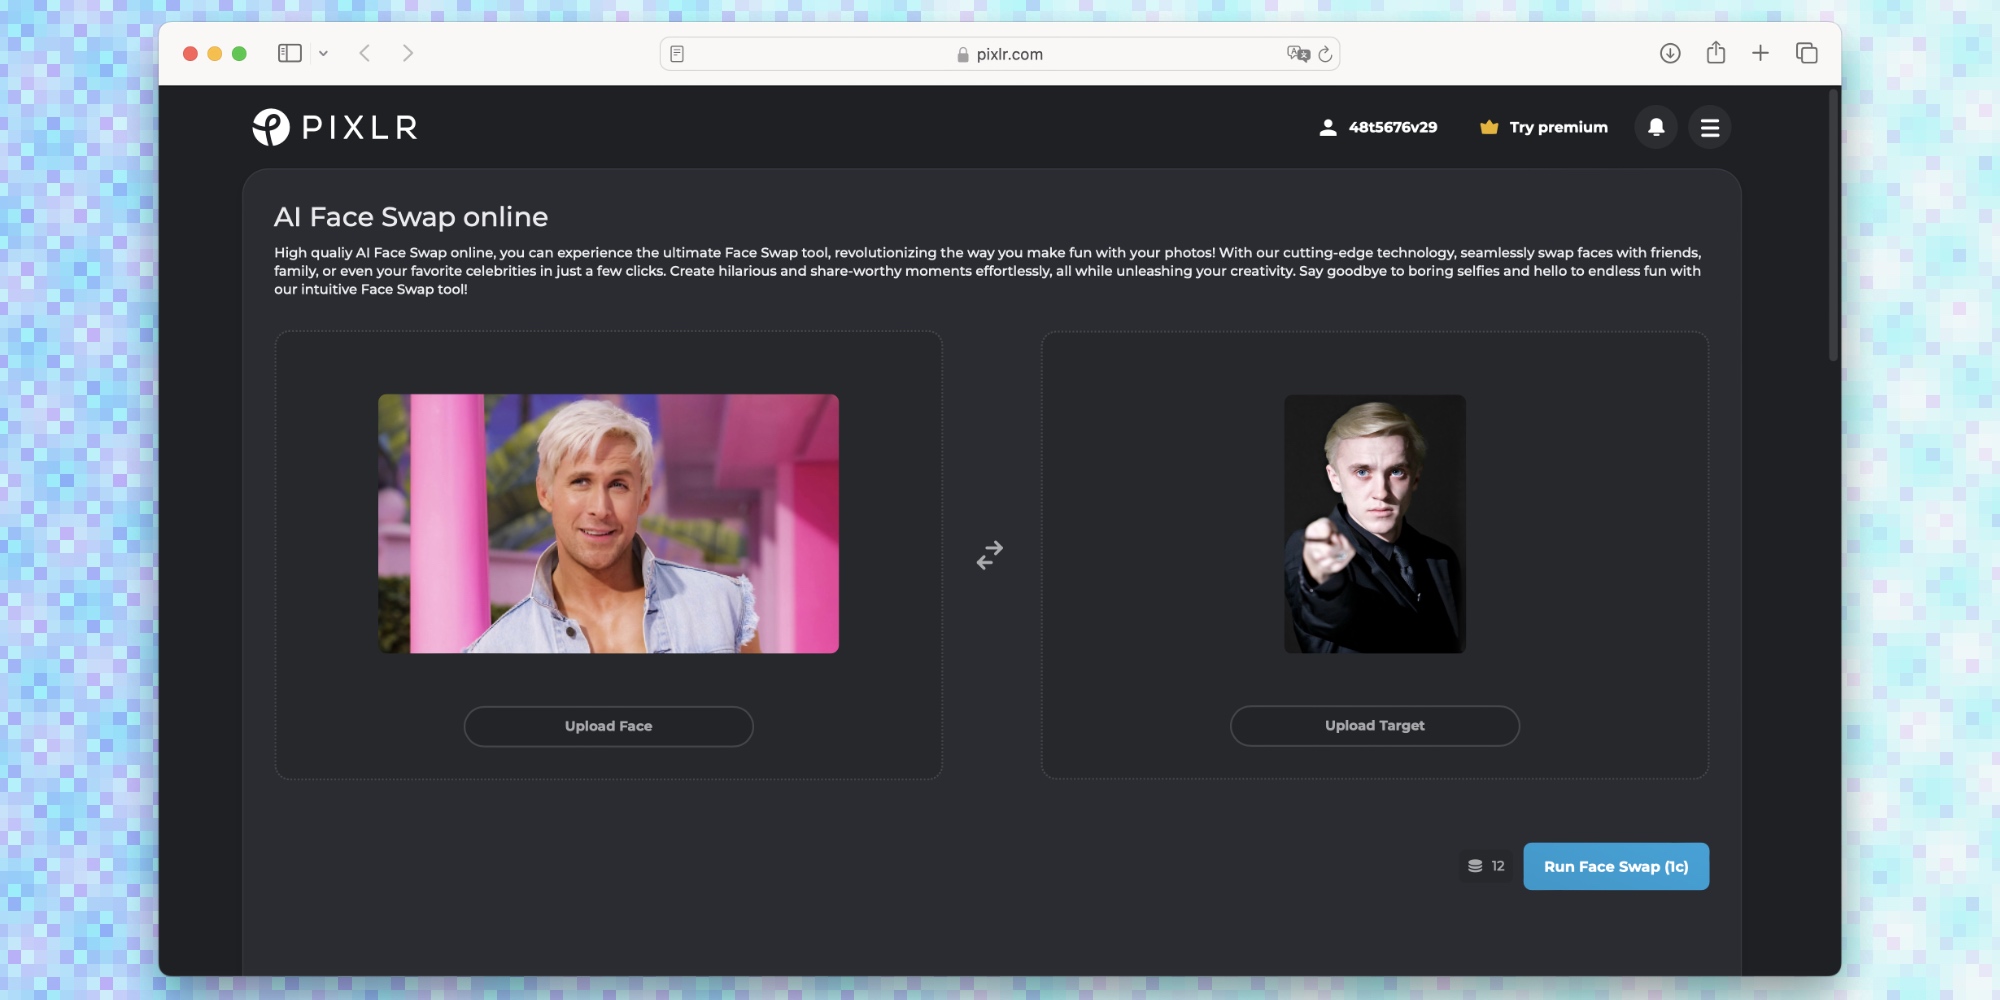2000x1000 pixels.
Task: Open the share sheet in the browser toolbar
Action: 1716,52
